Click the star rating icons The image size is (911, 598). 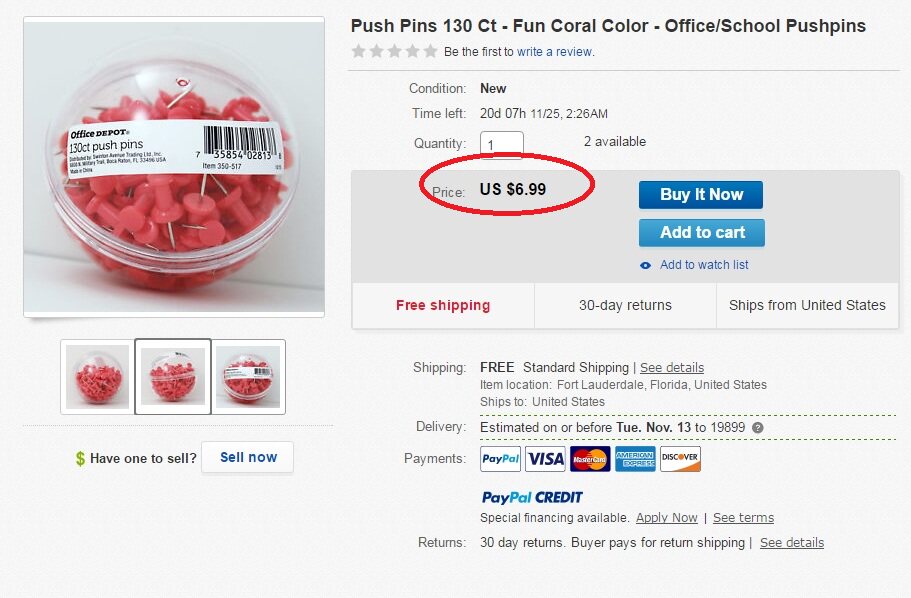(x=394, y=51)
